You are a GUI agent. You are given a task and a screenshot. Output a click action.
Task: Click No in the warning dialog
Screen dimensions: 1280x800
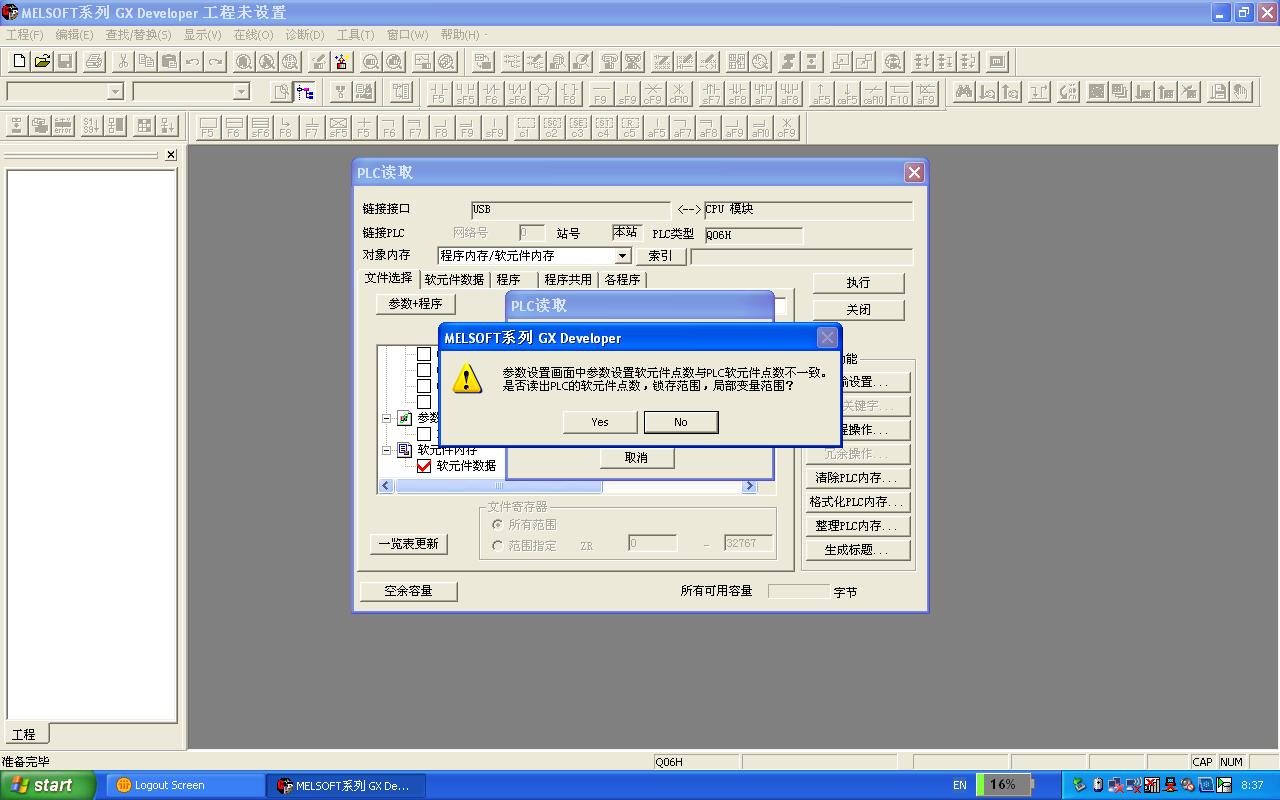tap(680, 422)
